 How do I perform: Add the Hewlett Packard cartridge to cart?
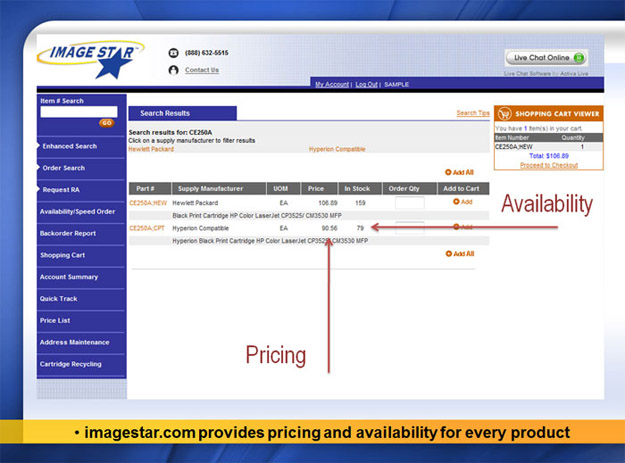462,202
